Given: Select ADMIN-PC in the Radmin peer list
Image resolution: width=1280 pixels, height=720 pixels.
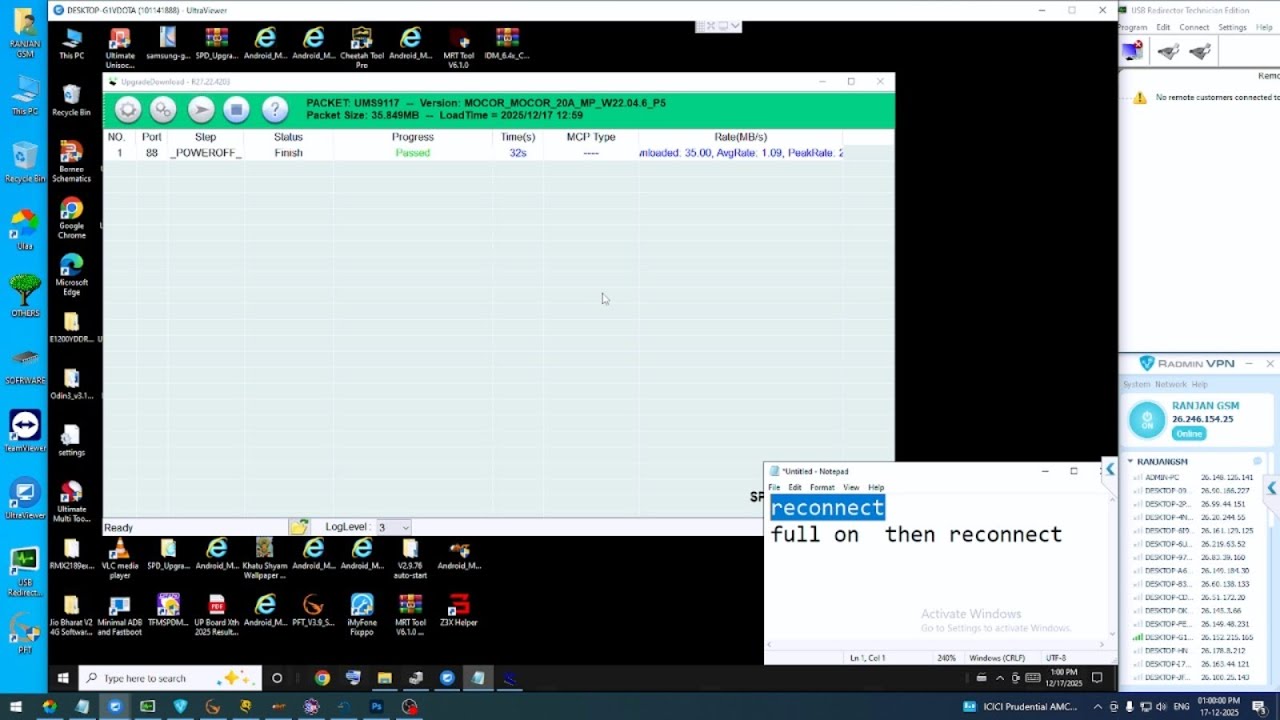Looking at the screenshot, I should pyautogui.click(x=1193, y=477).
